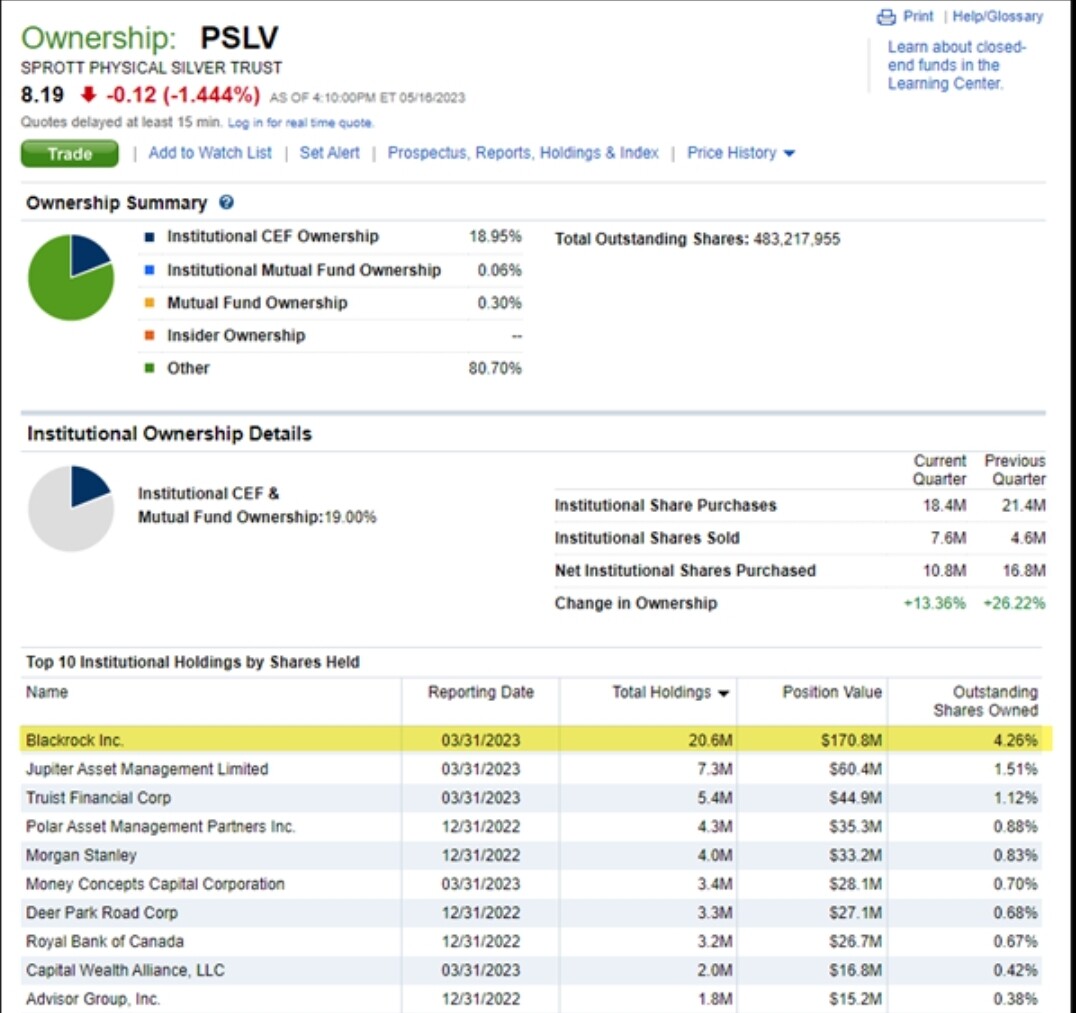
Task: Click the +13.36% Change in Ownership value
Action: [x=935, y=603]
